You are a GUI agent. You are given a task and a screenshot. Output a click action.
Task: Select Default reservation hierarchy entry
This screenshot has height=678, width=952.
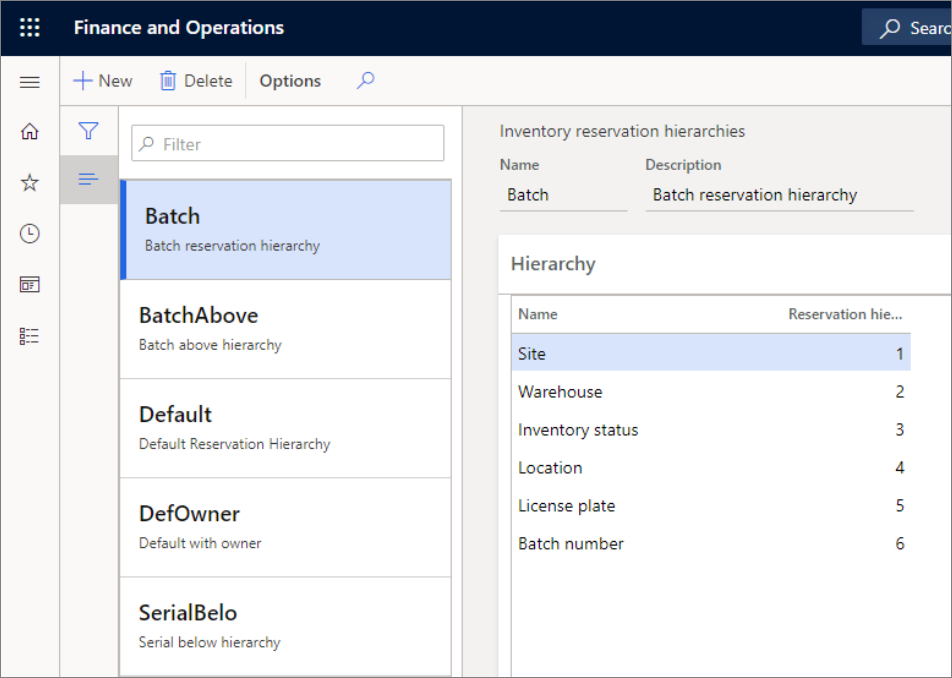tap(286, 429)
